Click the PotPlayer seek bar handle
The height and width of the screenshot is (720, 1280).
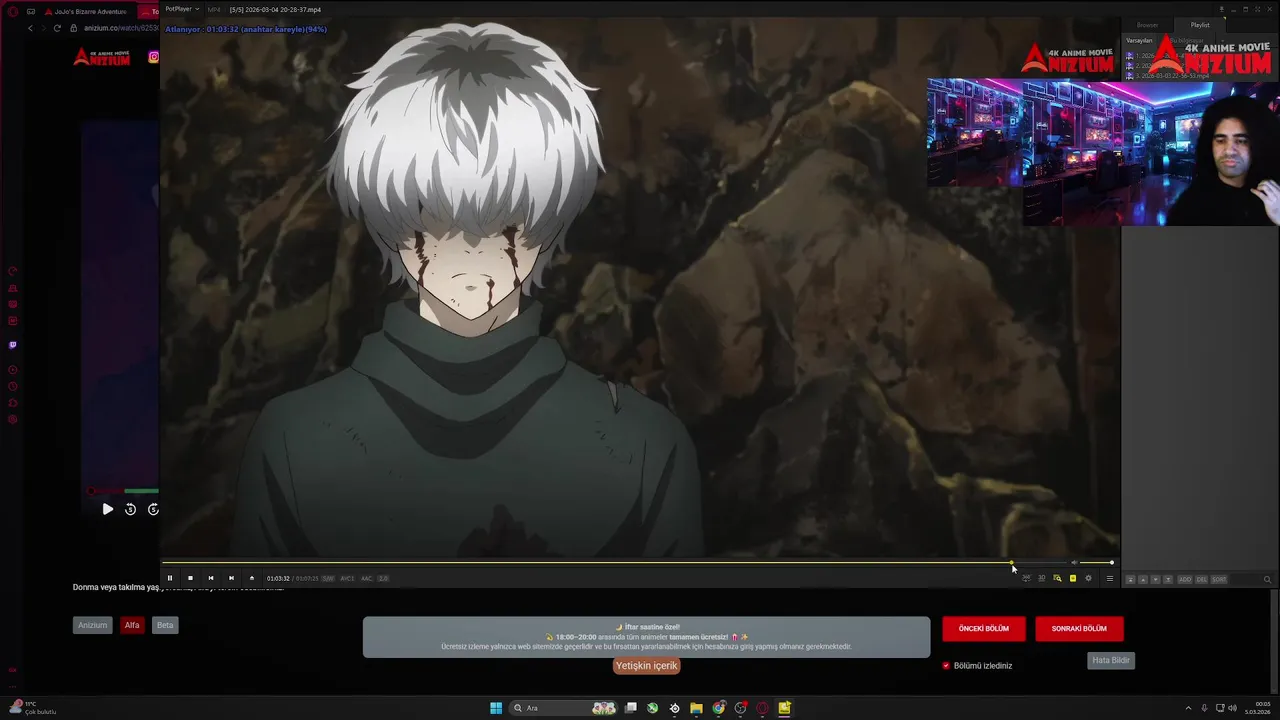tap(1012, 563)
